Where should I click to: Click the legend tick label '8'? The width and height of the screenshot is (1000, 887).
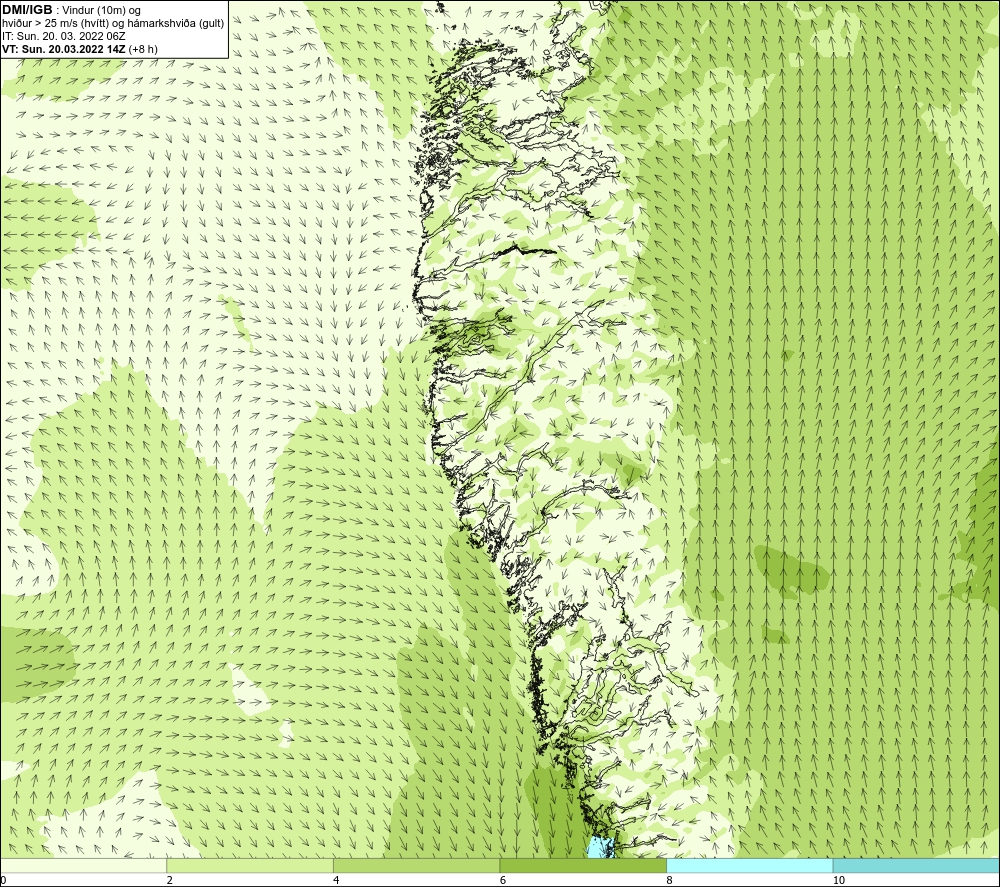point(669,880)
